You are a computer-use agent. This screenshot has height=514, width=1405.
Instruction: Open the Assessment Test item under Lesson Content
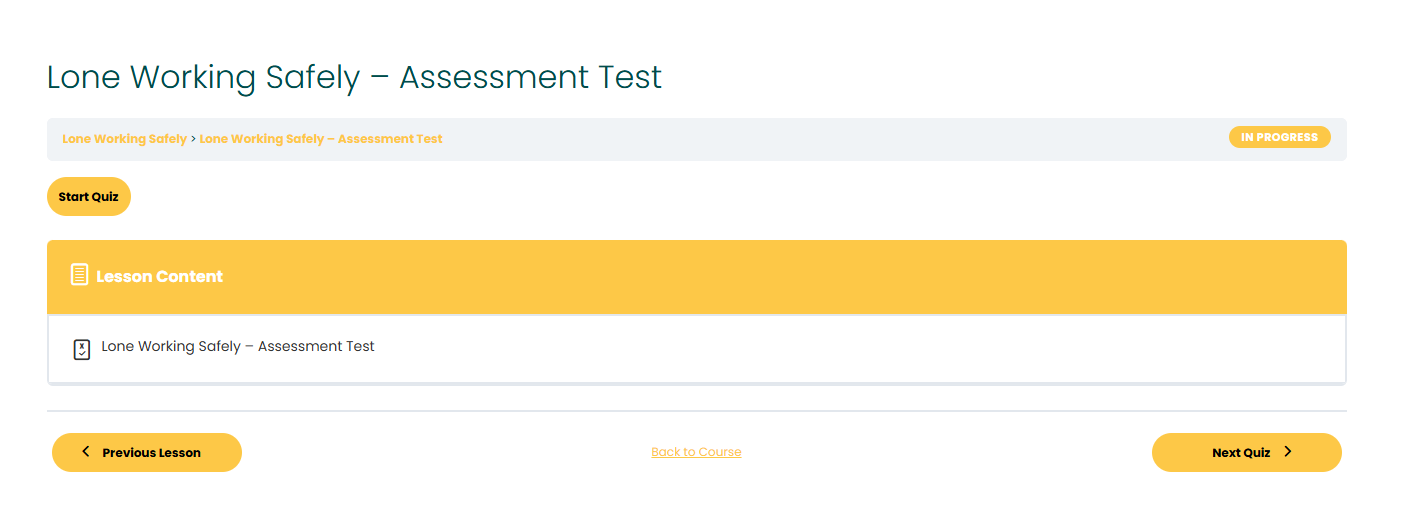pyautogui.click(x=238, y=346)
